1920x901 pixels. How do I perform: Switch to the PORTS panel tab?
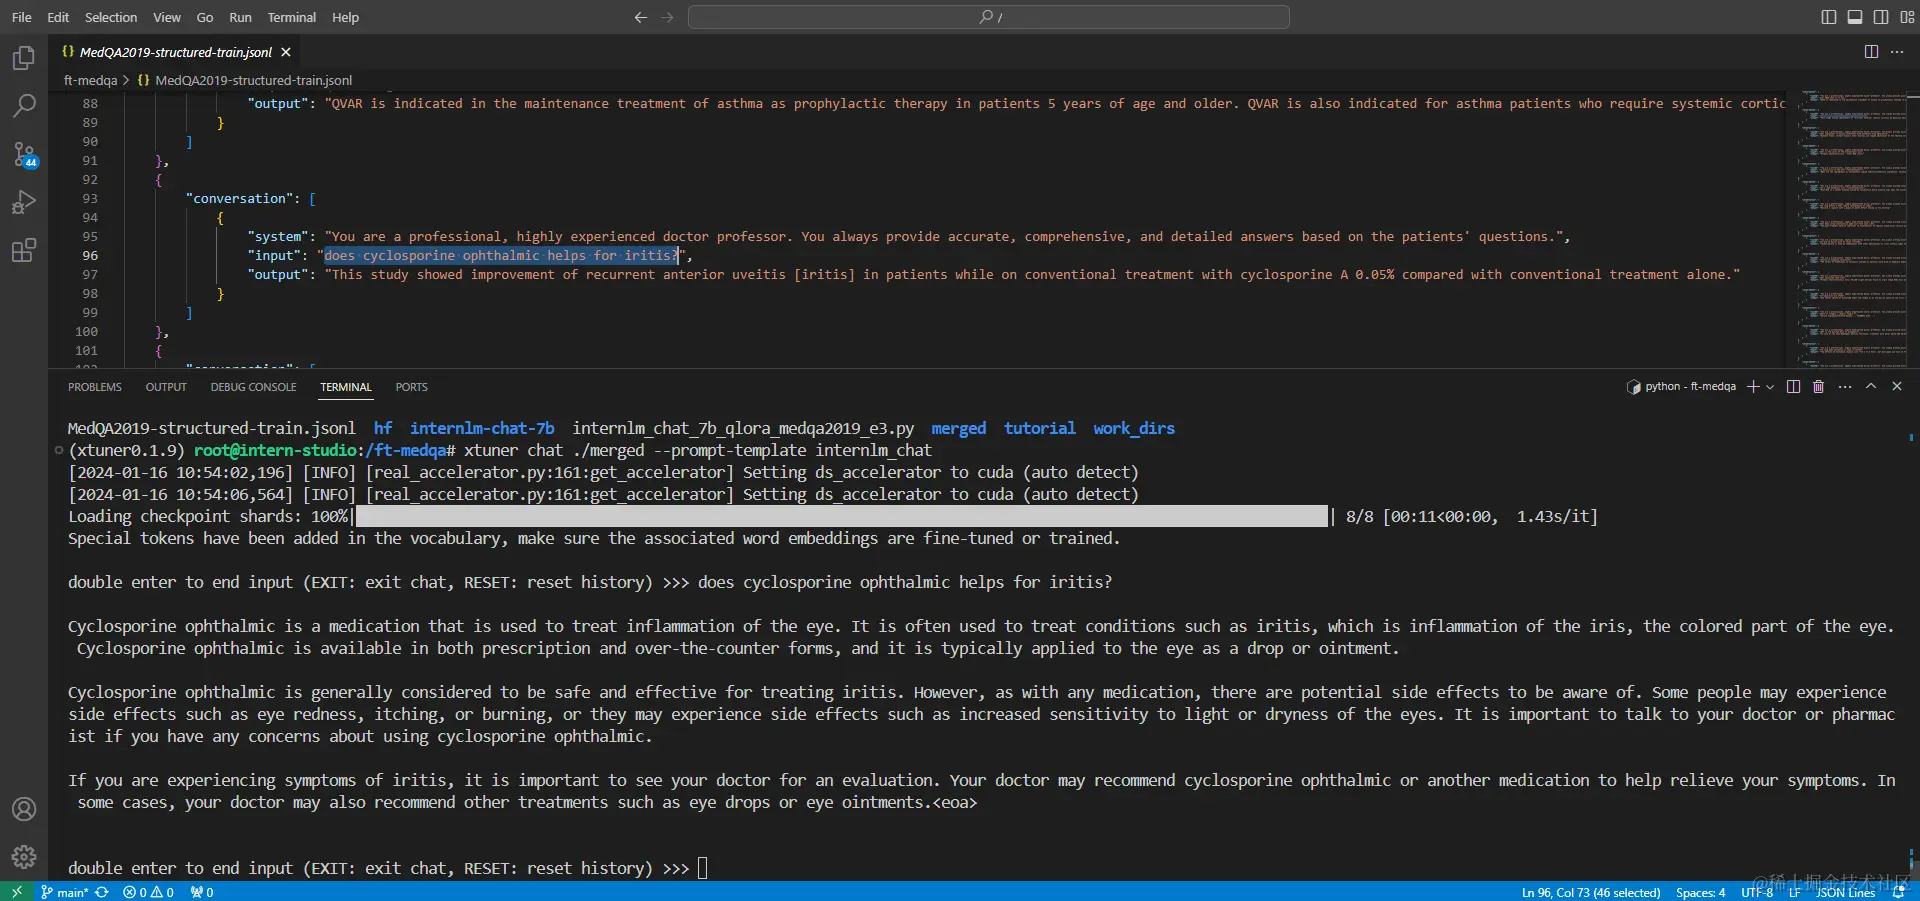tap(411, 387)
